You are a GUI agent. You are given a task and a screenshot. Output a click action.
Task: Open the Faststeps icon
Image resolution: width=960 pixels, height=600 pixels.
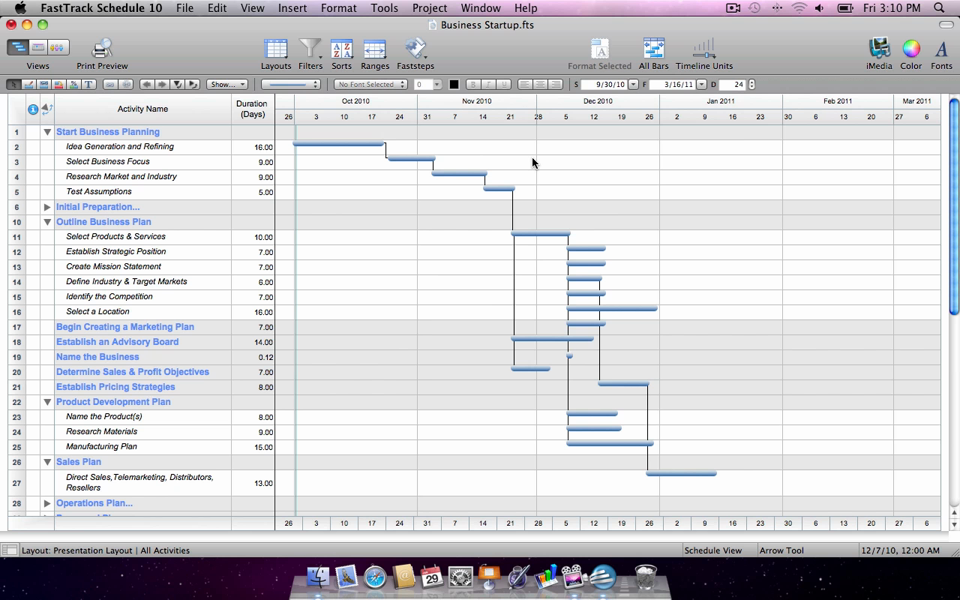pyautogui.click(x=415, y=49)
